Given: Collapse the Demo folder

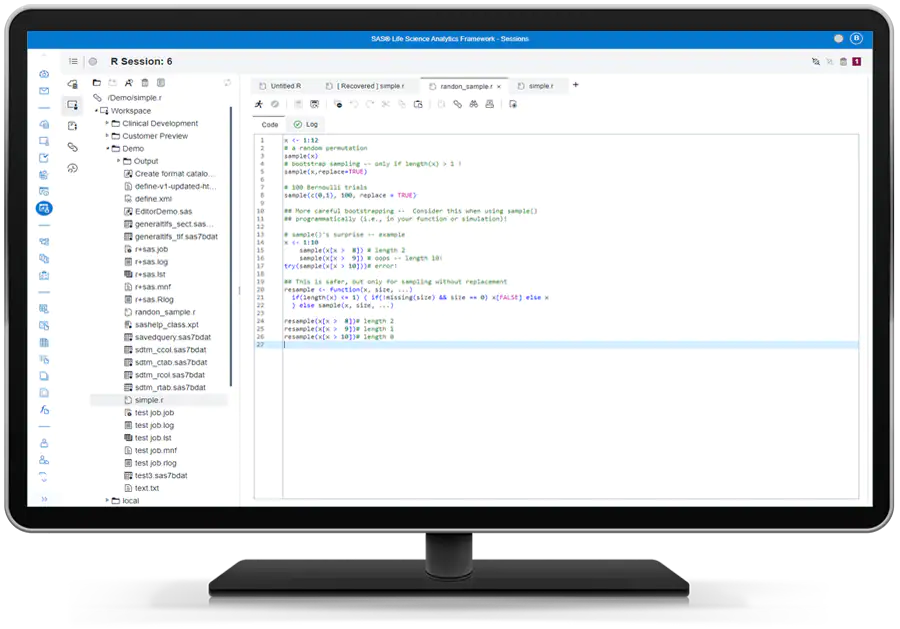Looking at the screenshot, I should tap(107, 148).
